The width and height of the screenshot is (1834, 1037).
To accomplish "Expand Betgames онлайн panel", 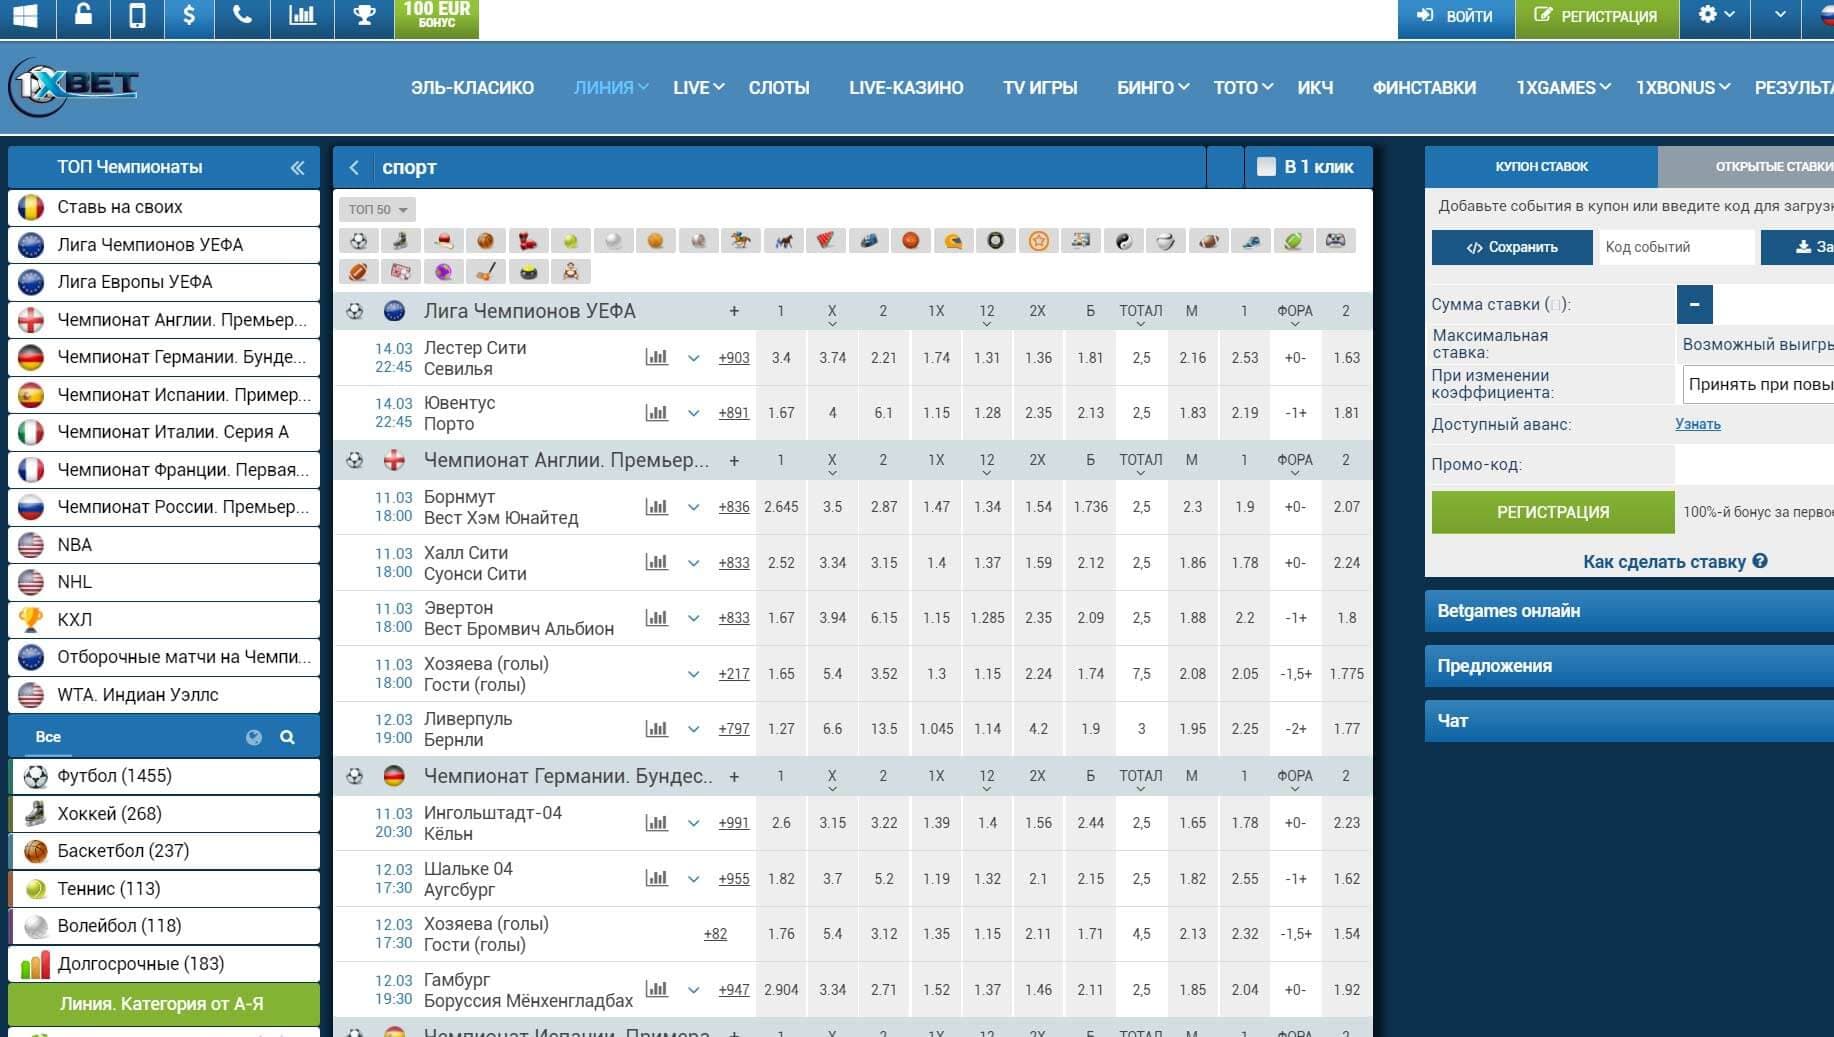I will tap(1629, 611).
